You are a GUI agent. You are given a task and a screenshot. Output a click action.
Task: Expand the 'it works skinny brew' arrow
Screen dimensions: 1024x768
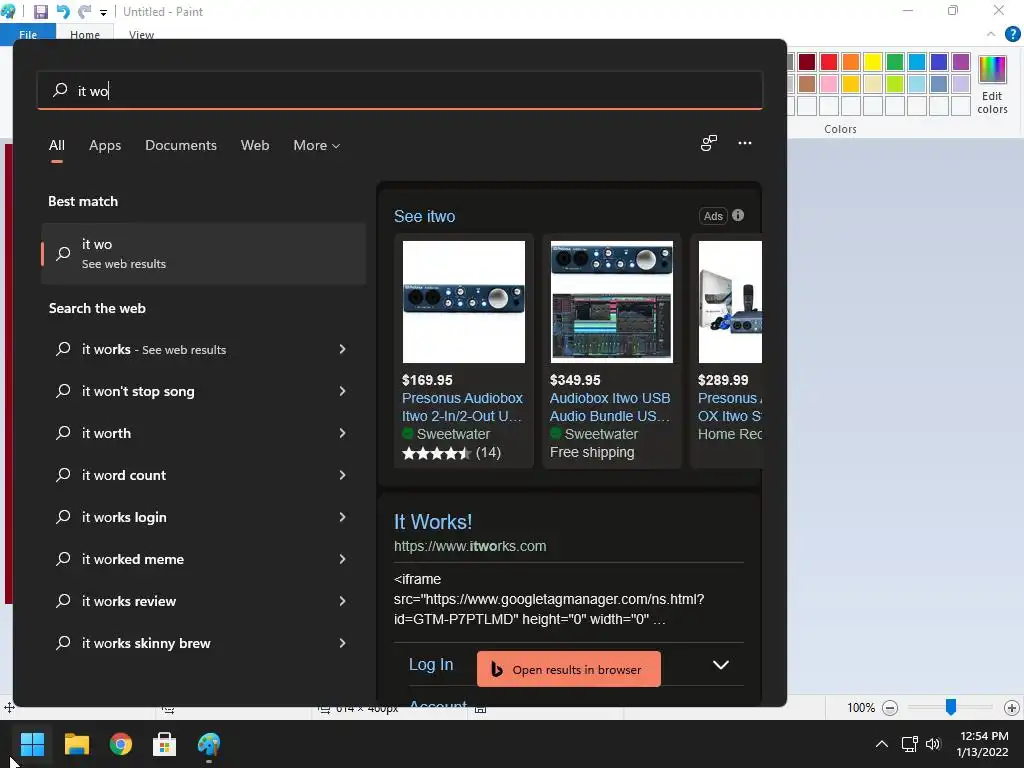click(342, 643)
